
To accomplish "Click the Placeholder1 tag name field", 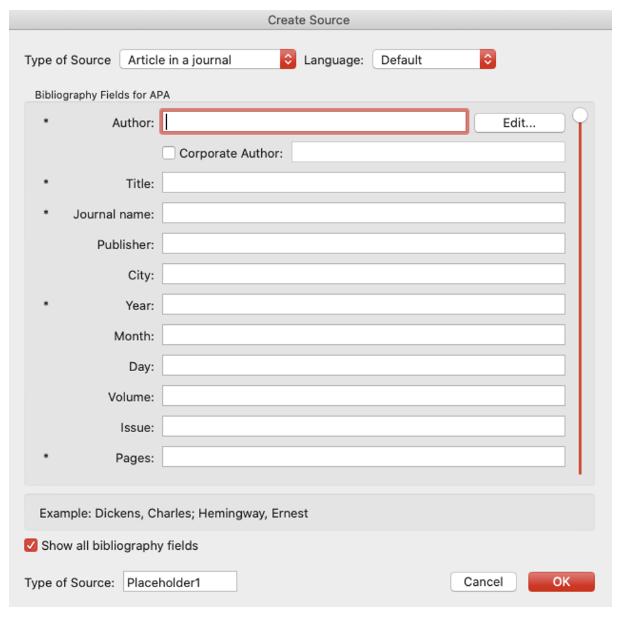I will coord(180,582).
